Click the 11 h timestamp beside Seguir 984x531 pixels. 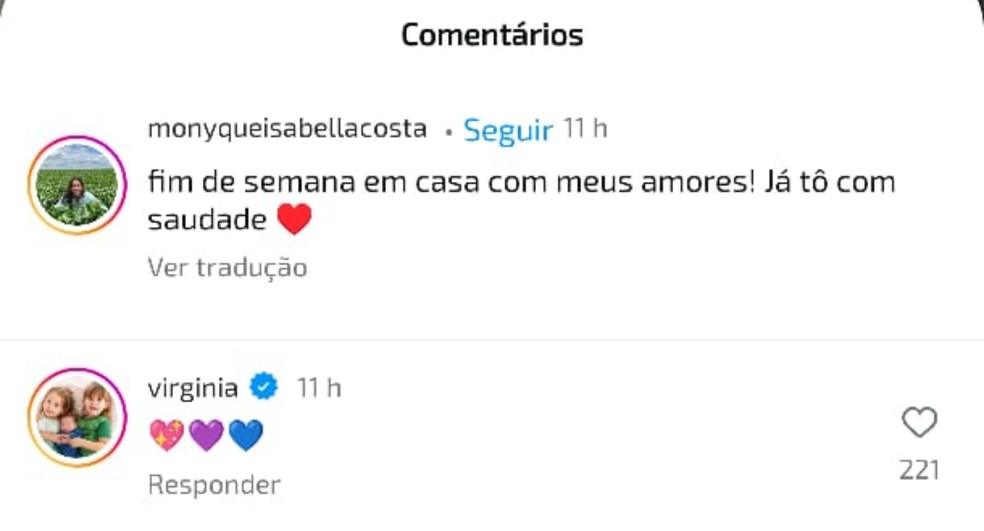585,129
